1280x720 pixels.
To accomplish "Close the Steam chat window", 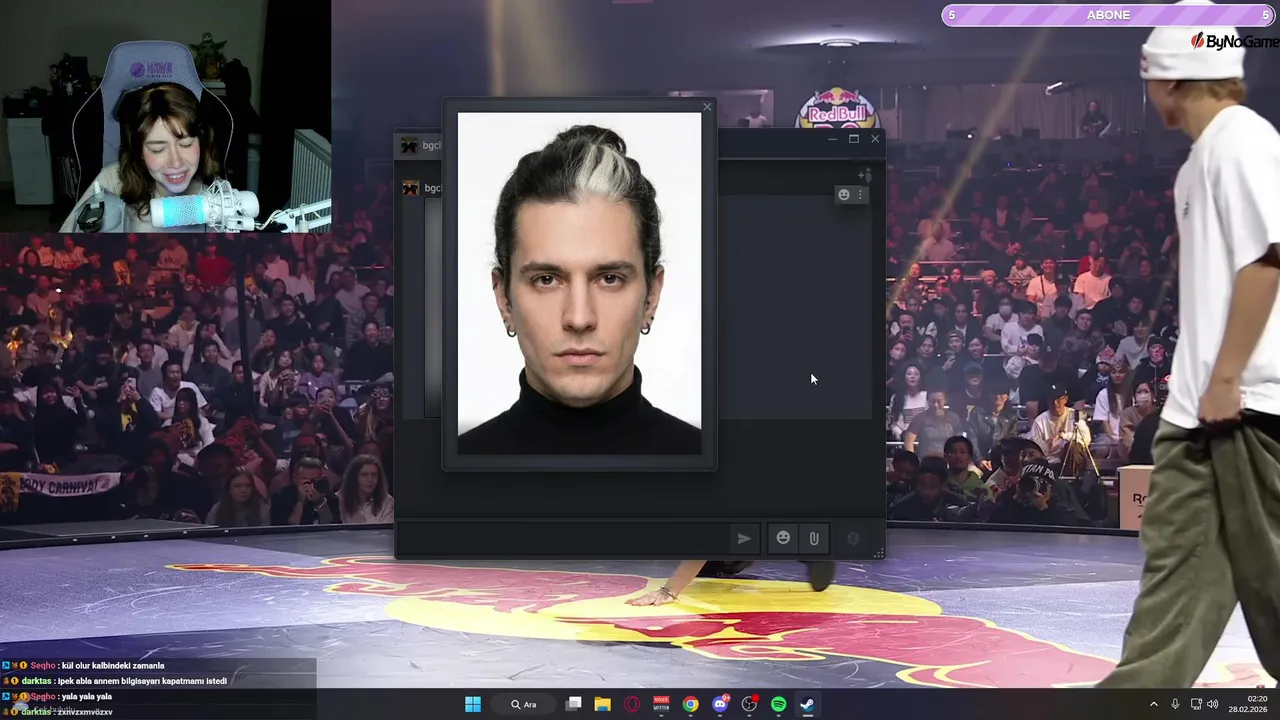I will click(x=875, y=139).
